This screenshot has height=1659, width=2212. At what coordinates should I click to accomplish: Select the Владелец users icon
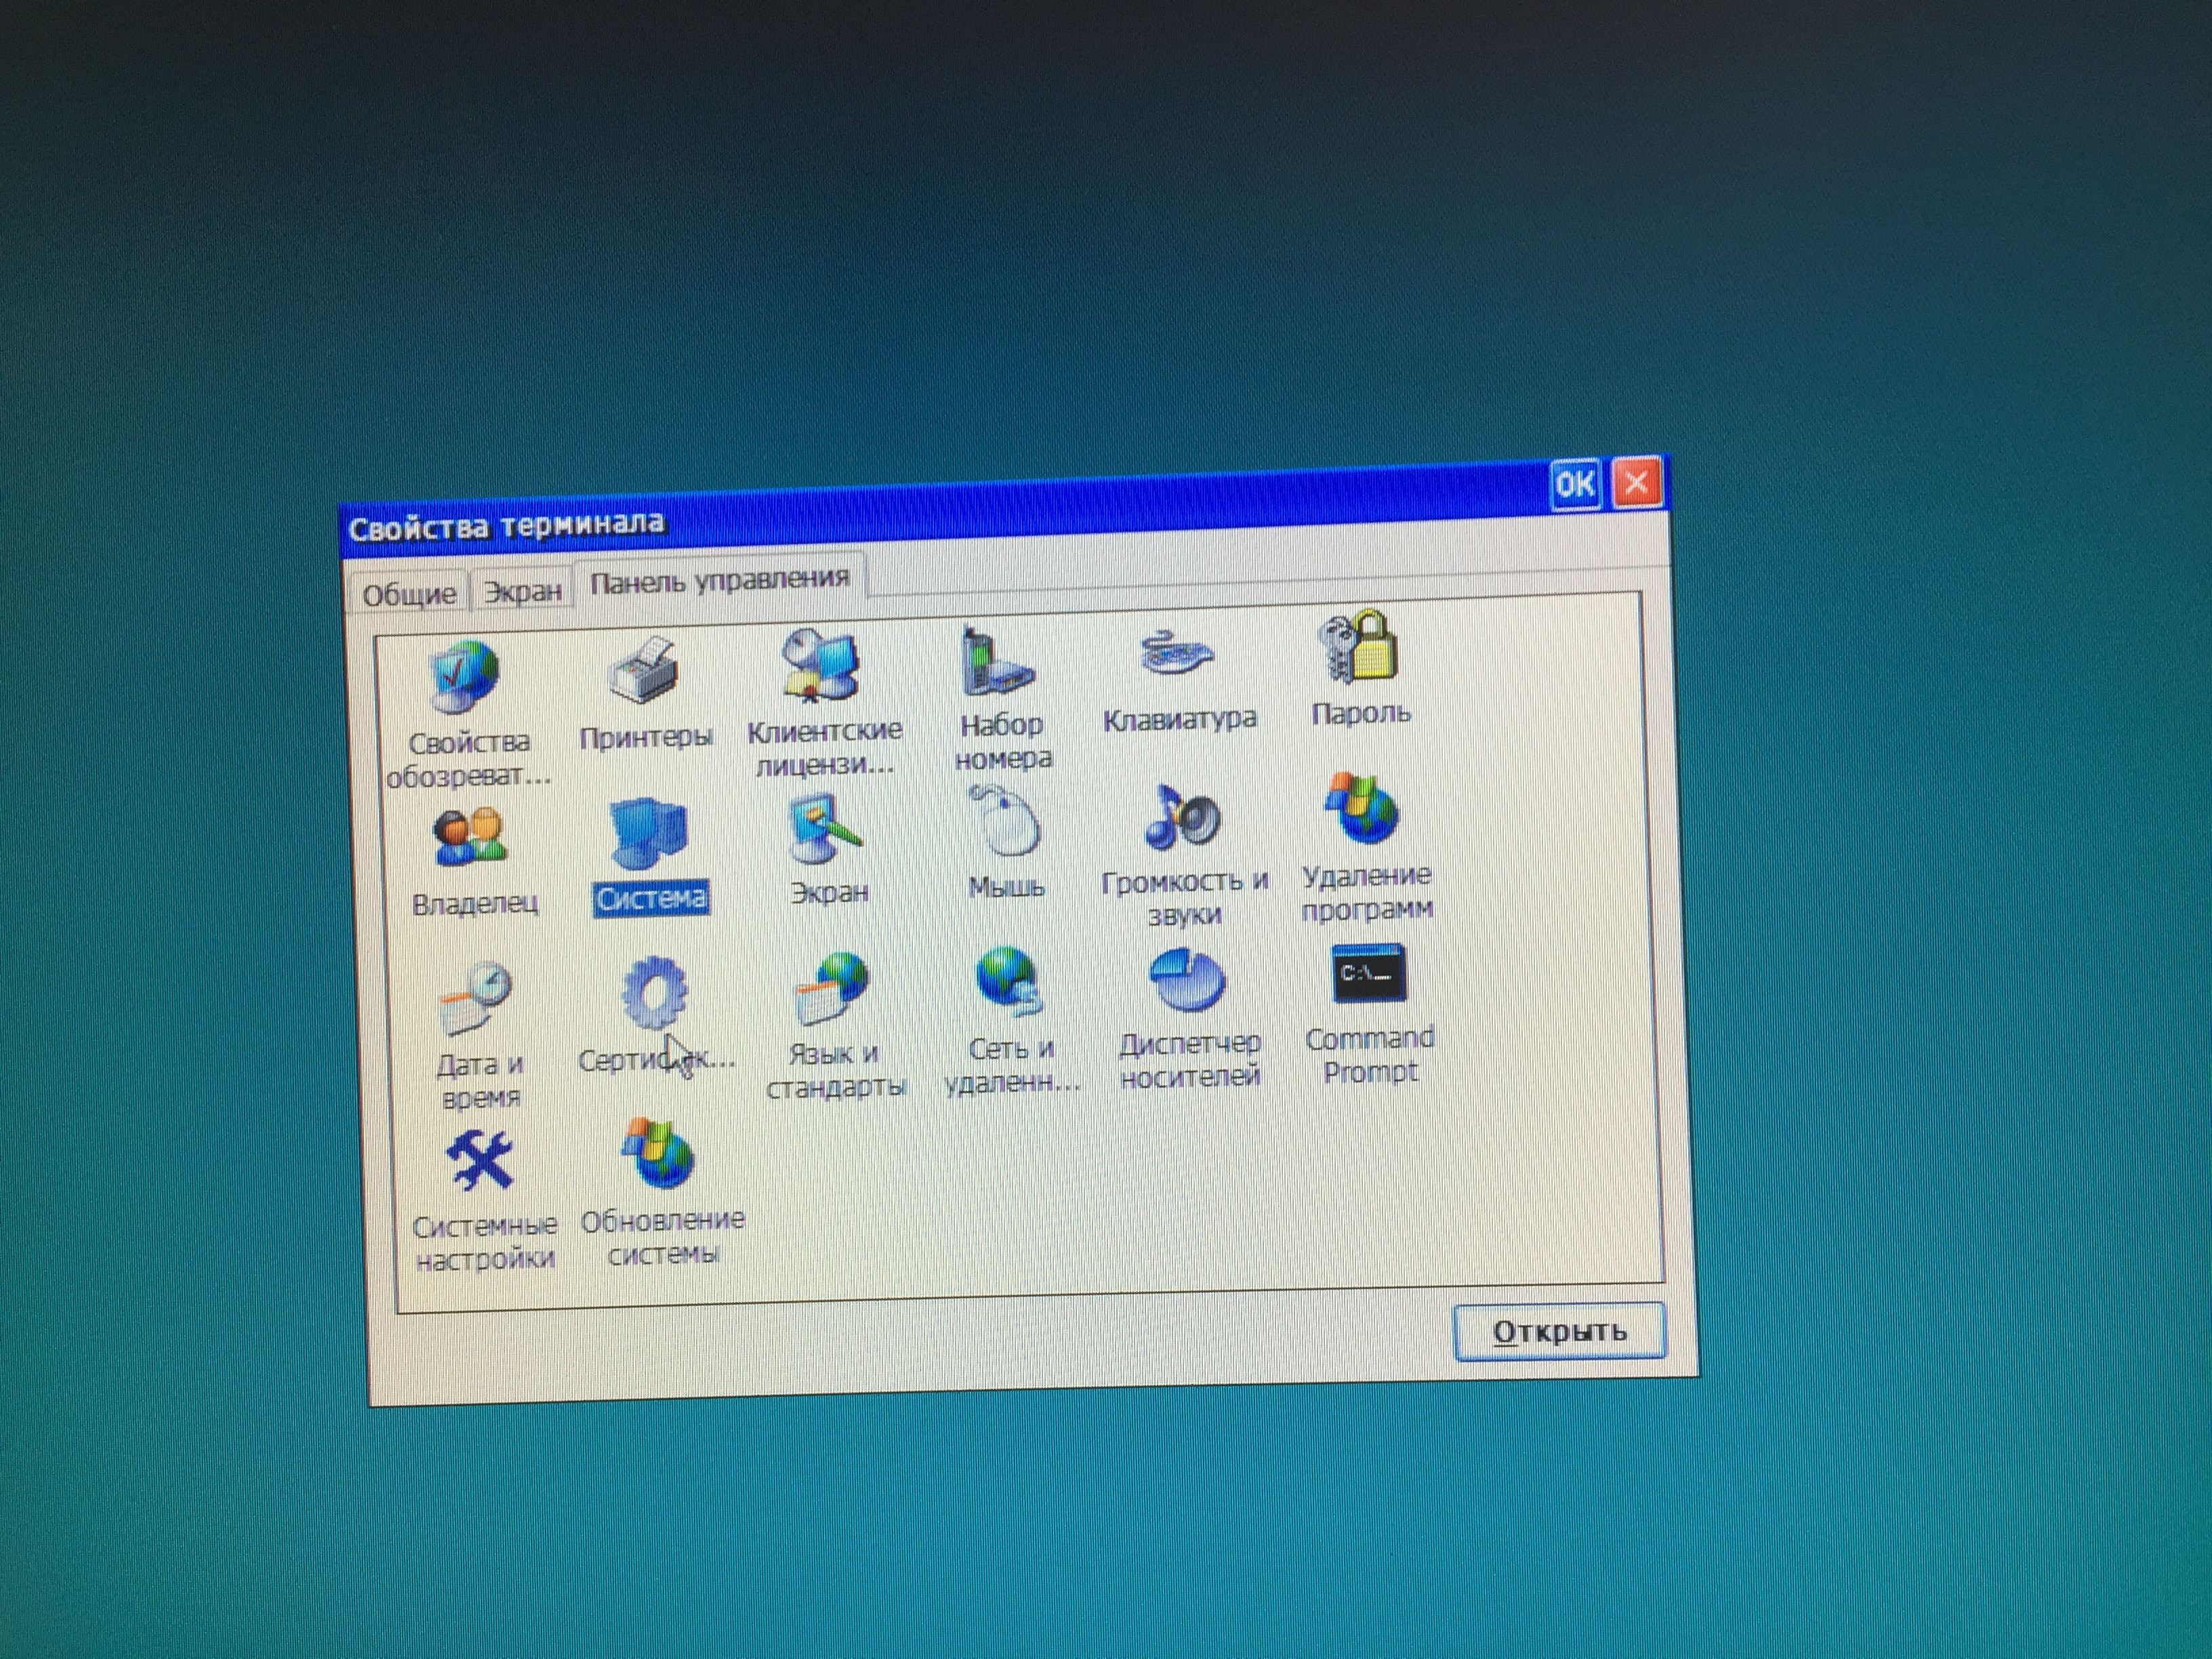coord(470,838)
